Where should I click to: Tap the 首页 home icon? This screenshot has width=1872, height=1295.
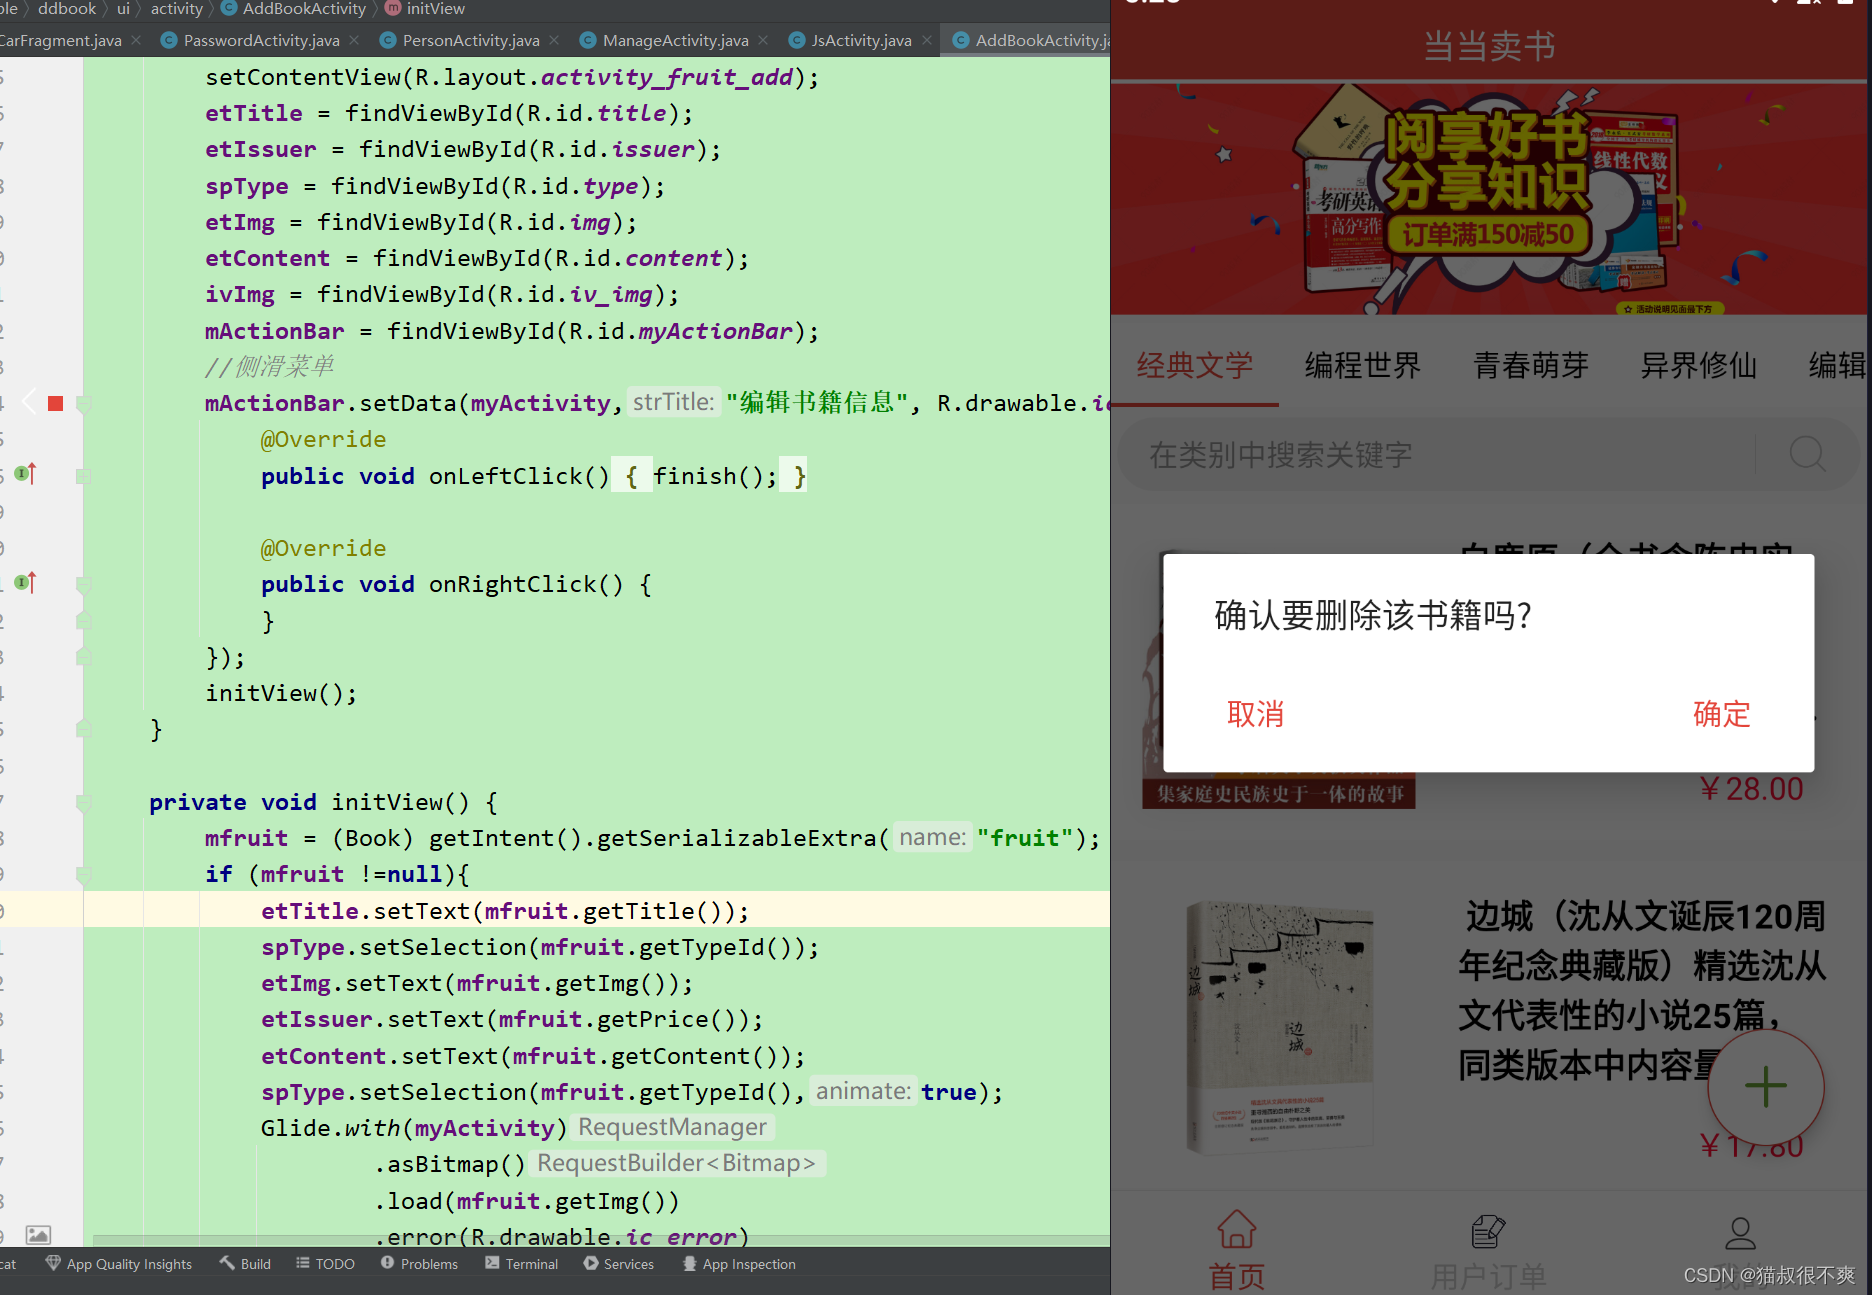[1237, 1230]
